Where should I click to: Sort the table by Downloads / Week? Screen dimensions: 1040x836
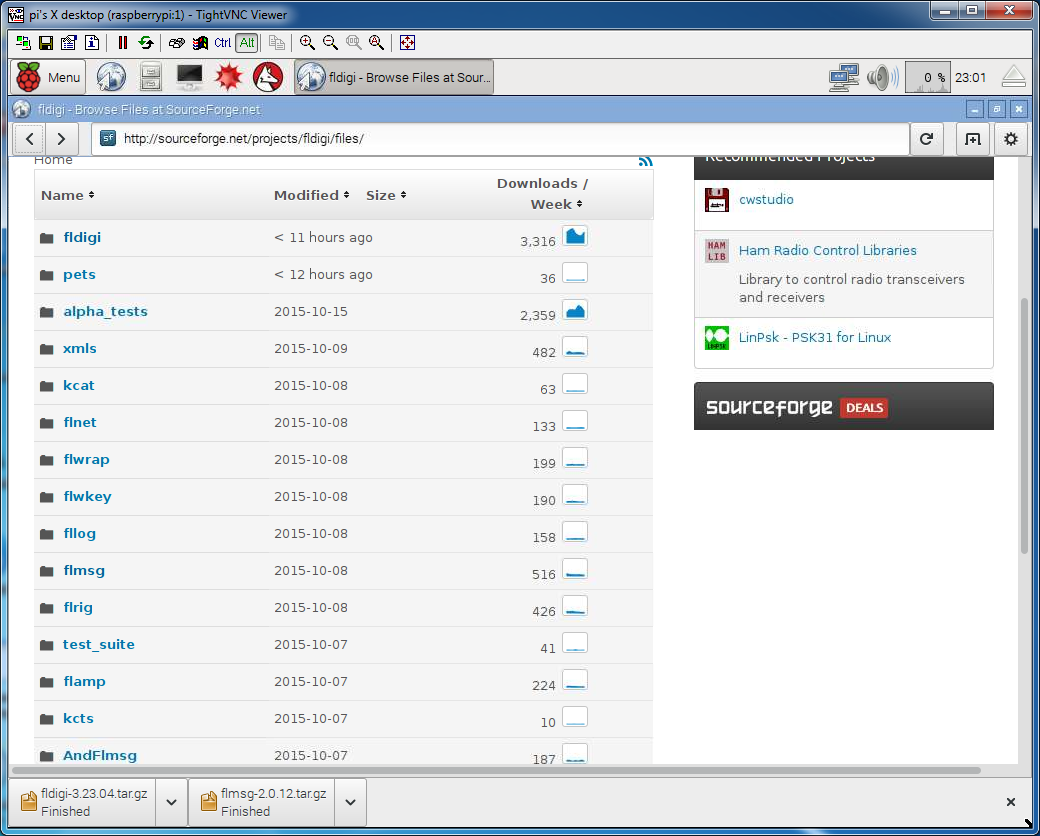point(543,194)
